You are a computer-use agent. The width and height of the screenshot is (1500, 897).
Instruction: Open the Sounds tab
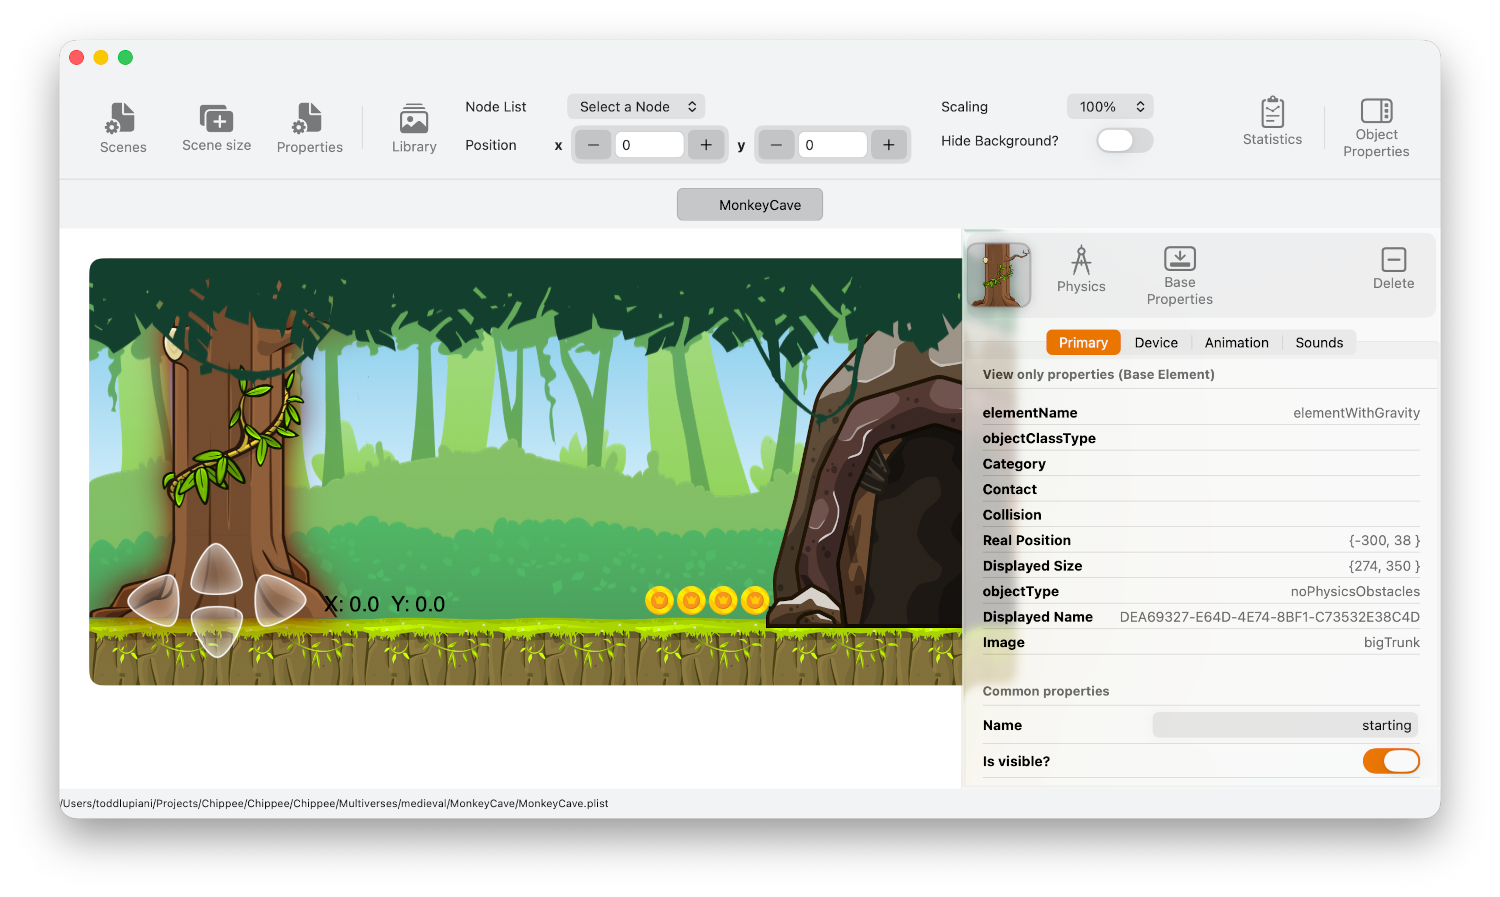1319,343
